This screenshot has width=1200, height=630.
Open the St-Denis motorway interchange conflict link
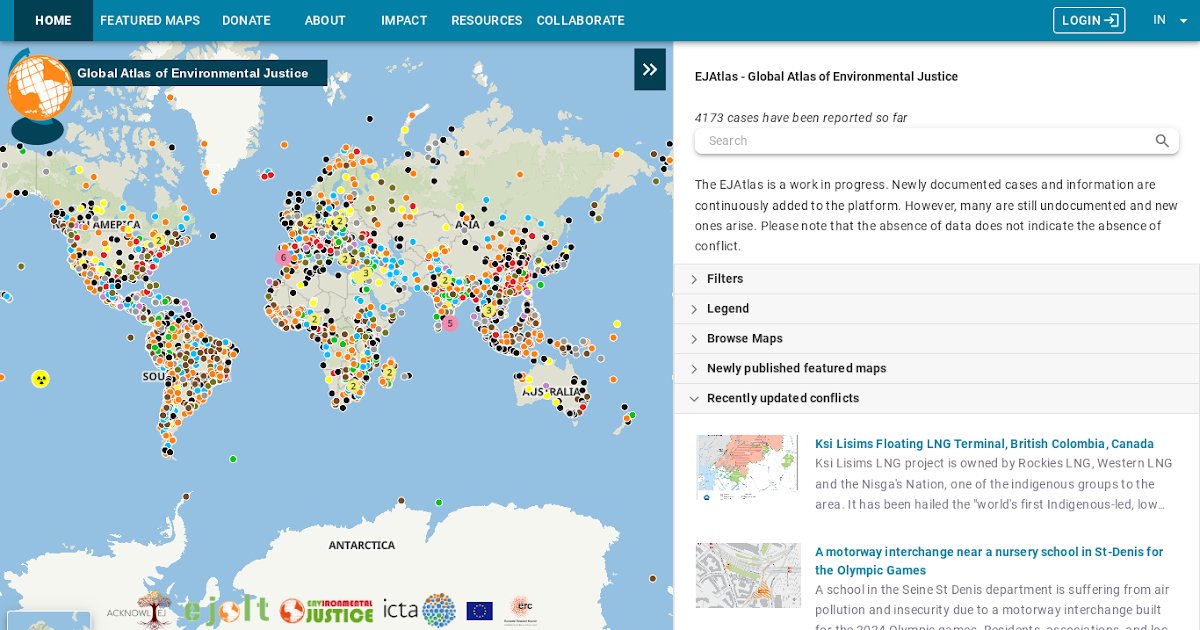point(989,561)
